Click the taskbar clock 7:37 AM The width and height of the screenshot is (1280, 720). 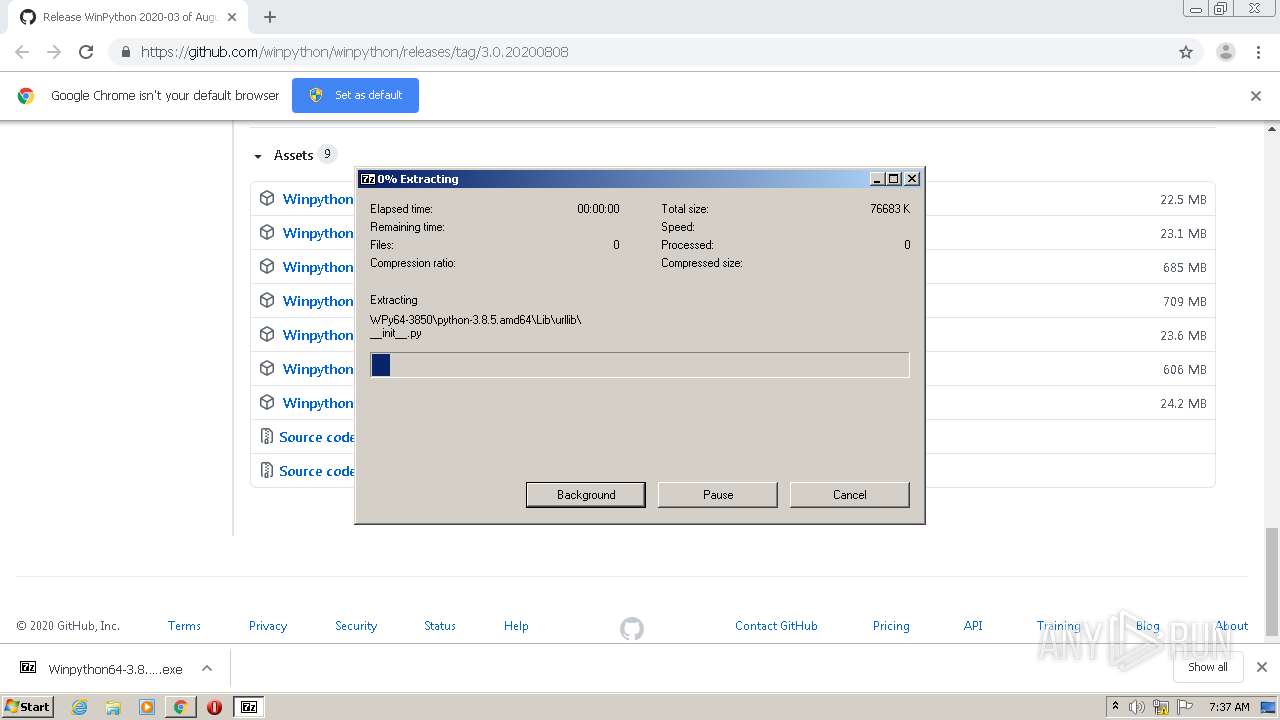1229,707
